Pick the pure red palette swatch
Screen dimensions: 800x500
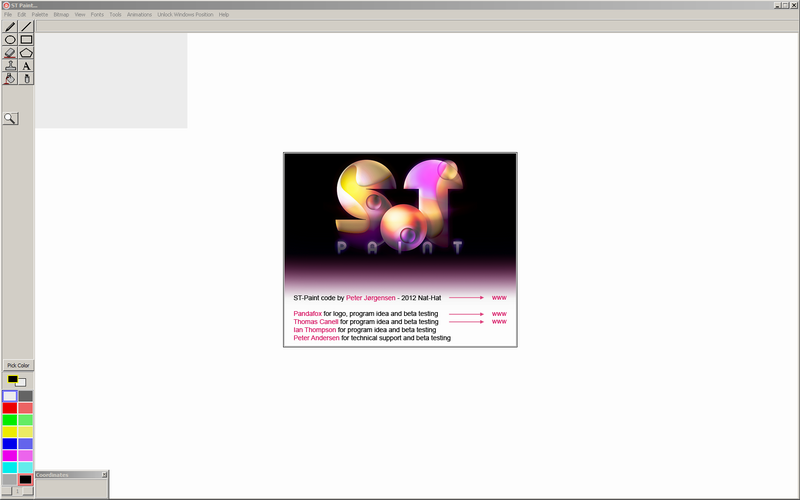(10, 408)
